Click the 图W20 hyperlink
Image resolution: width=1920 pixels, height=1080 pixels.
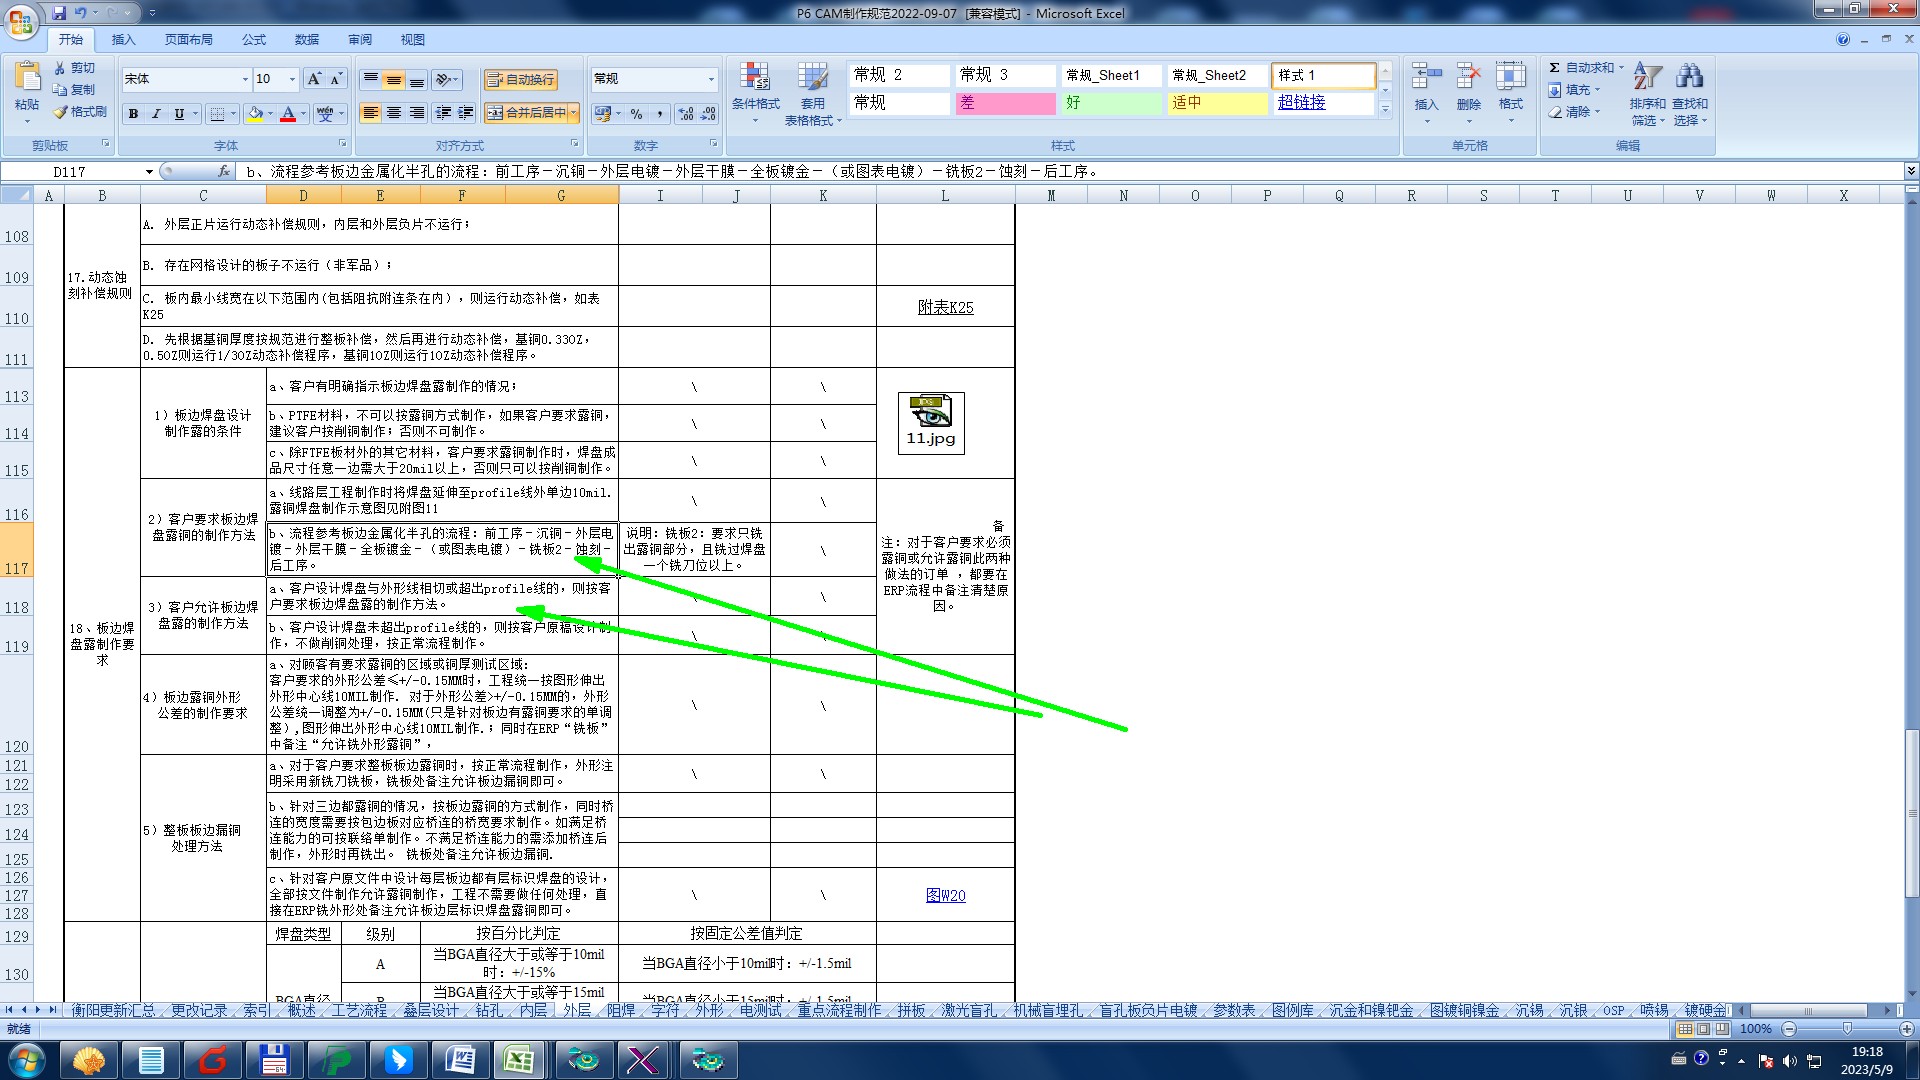(945, 895)
